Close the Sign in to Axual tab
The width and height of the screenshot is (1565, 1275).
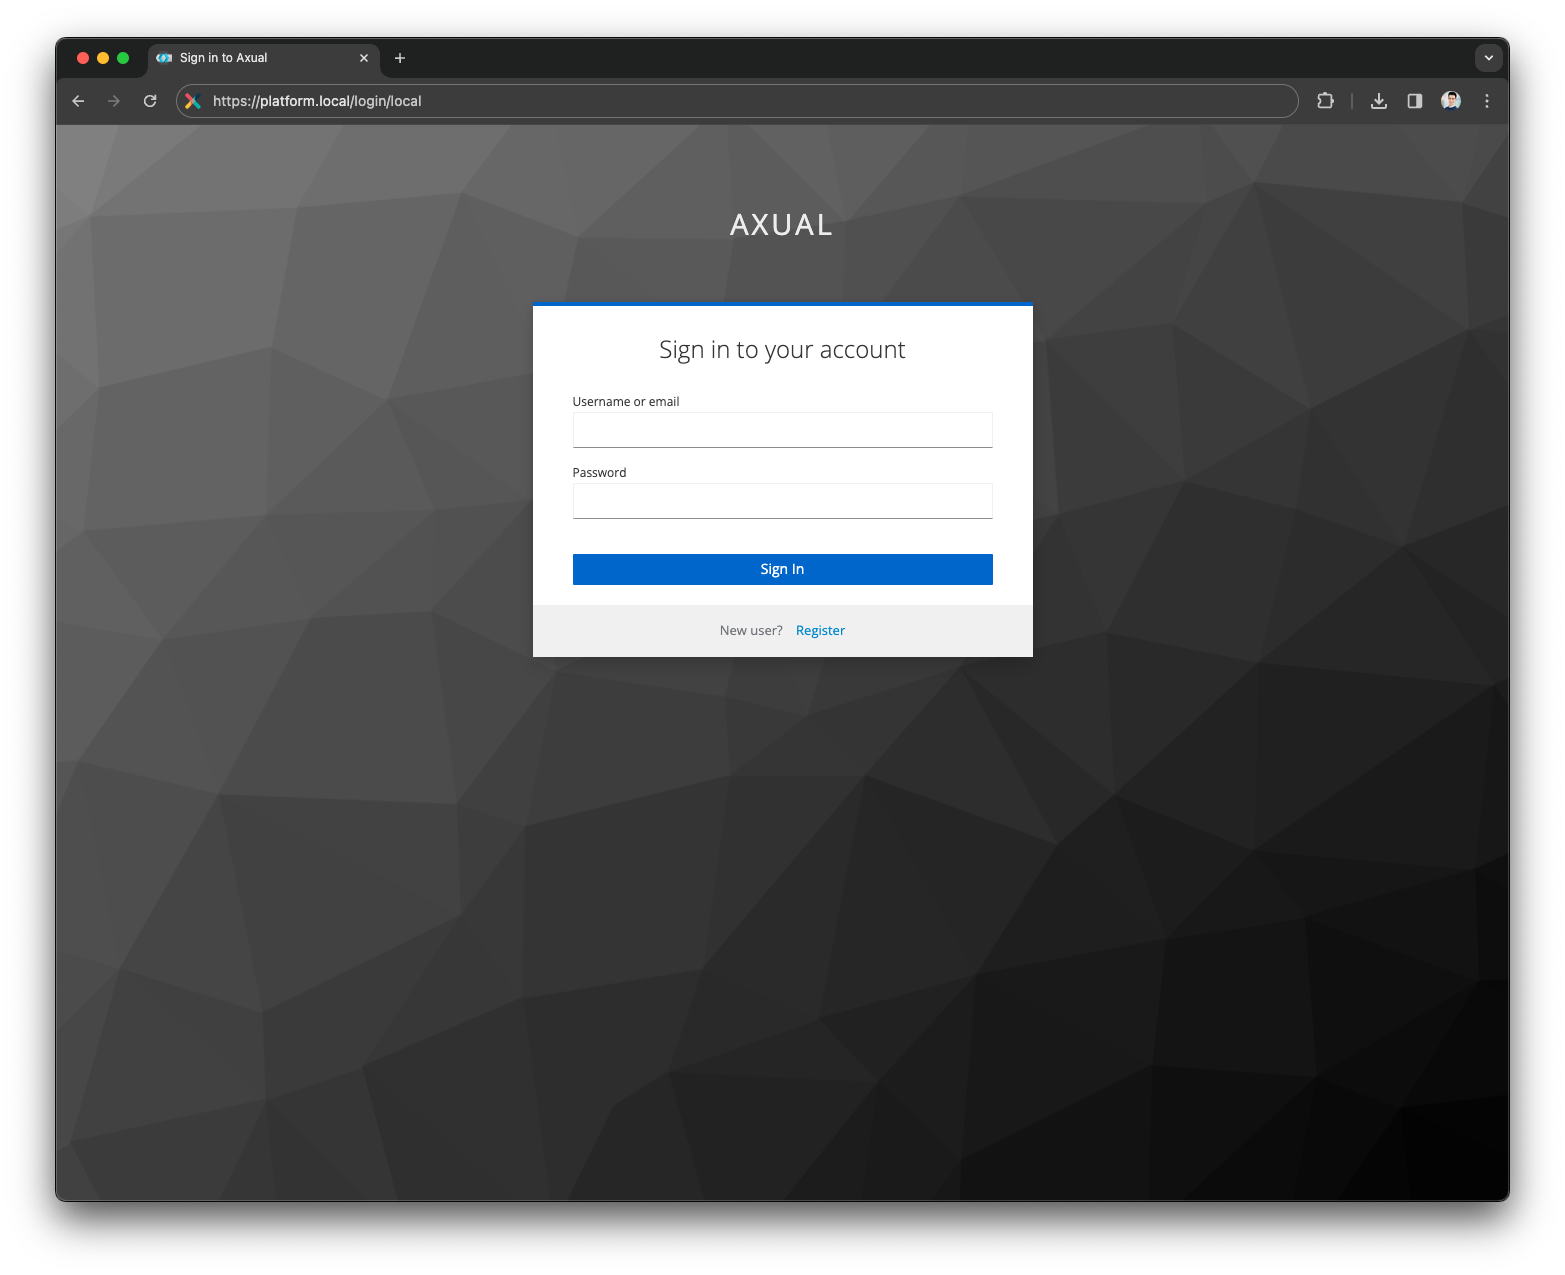point(364,57)
